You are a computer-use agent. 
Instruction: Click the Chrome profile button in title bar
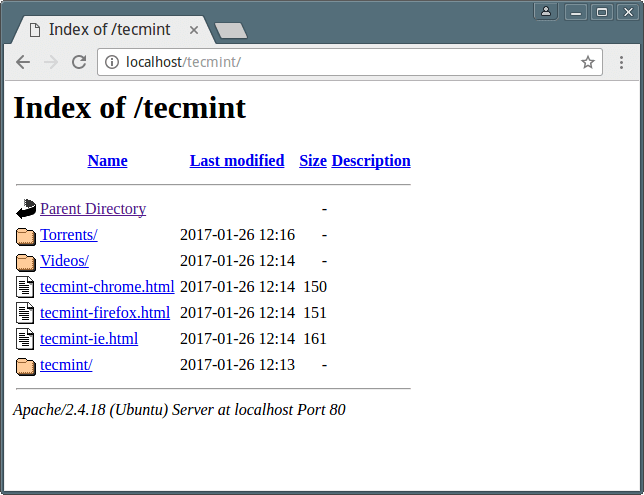(x=546, y=12)
